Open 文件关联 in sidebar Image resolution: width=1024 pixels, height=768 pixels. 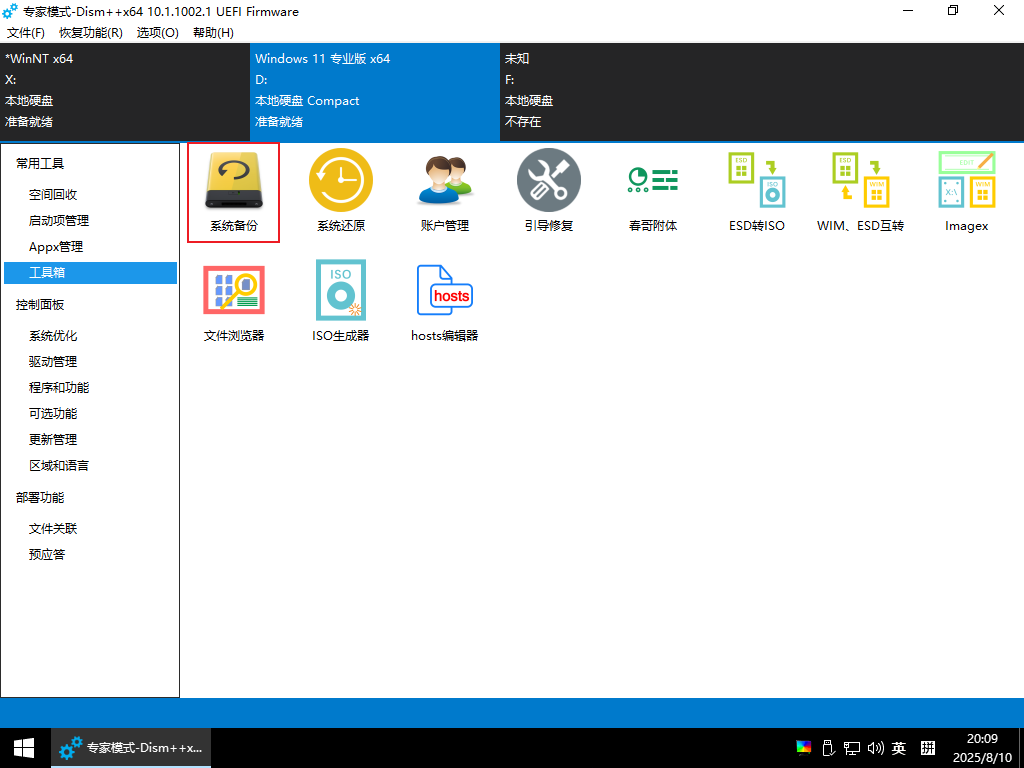(53, 529)
